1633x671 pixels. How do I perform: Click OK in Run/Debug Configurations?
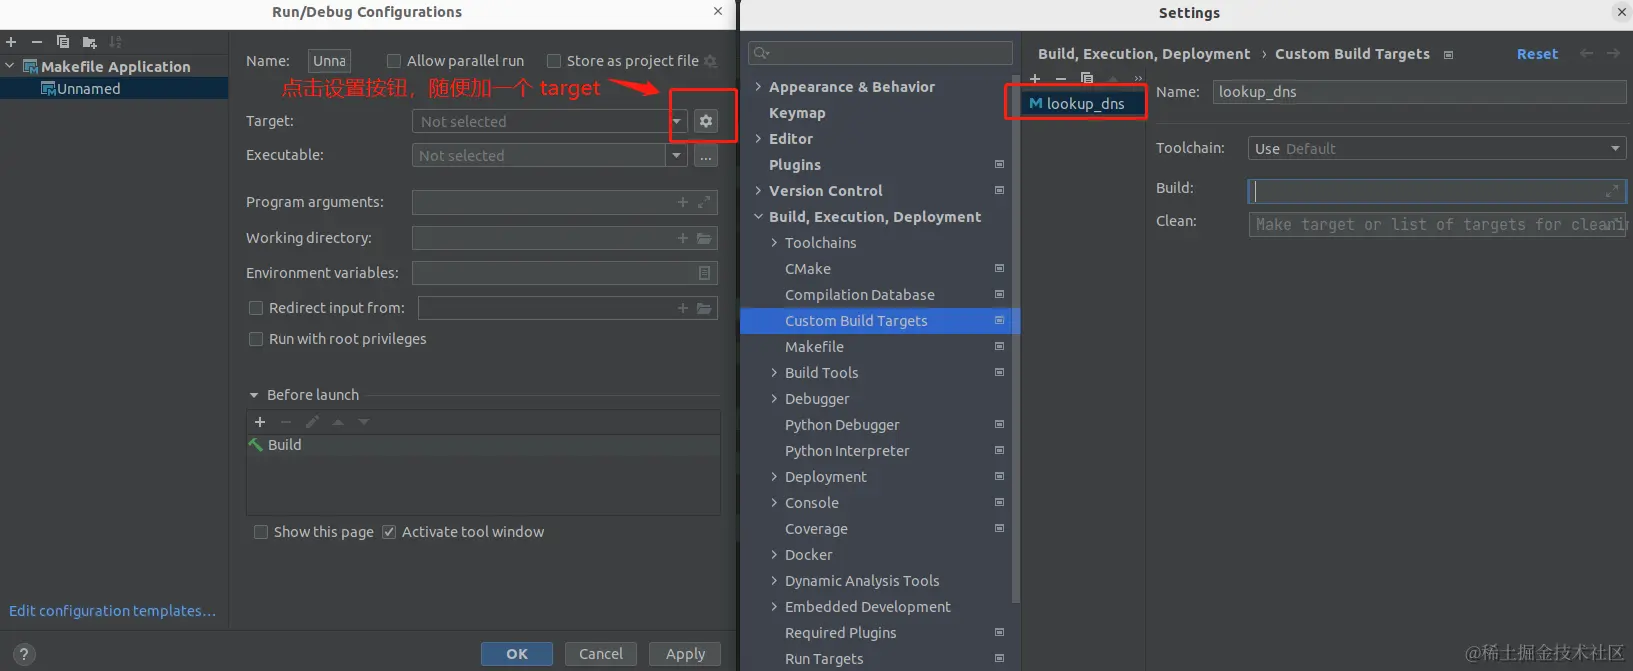[x=517, y=654]
